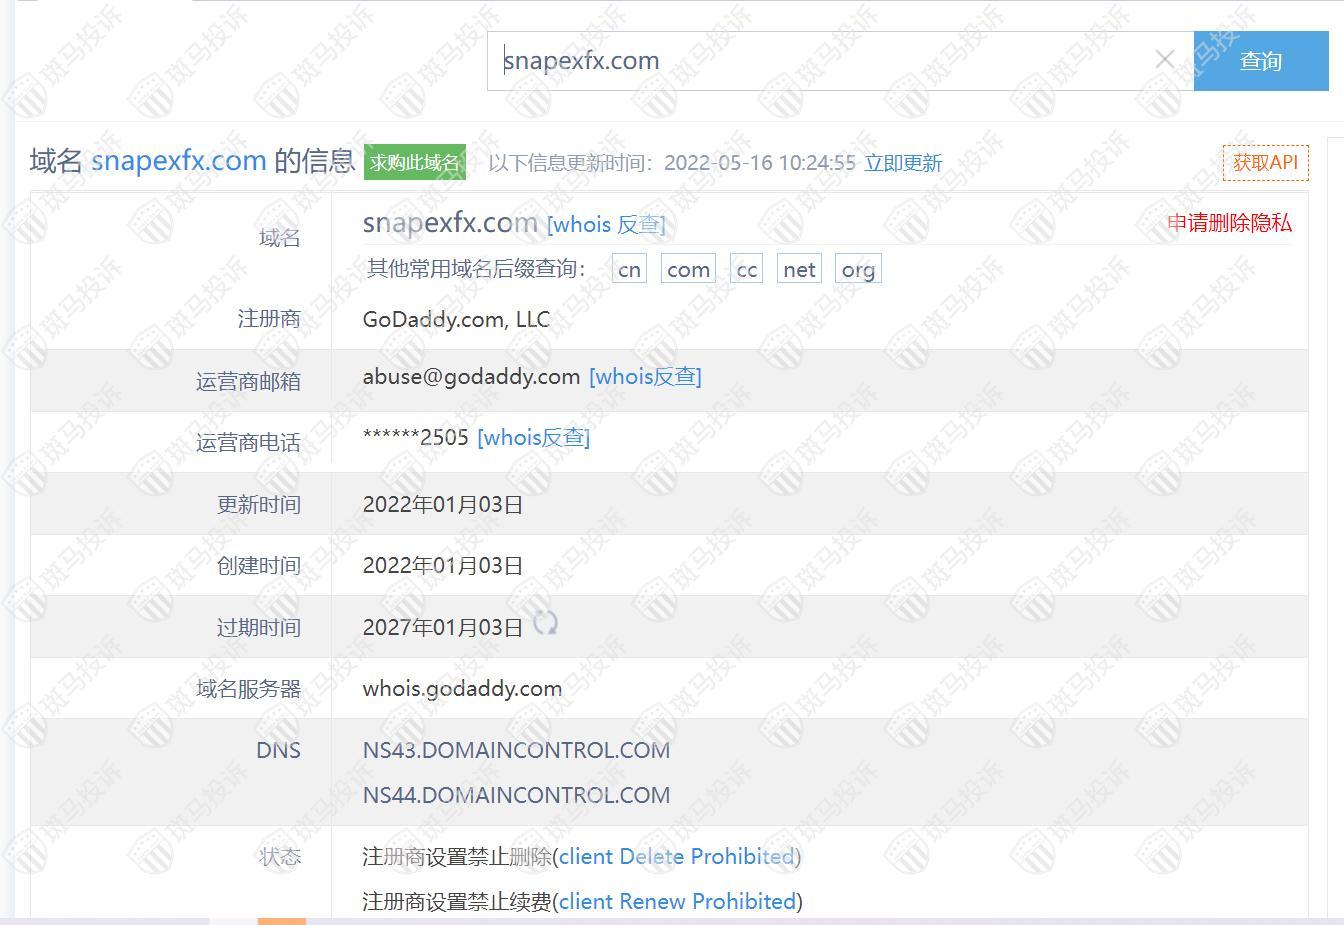Click the cc suffix lookup icon

(746, 268)
